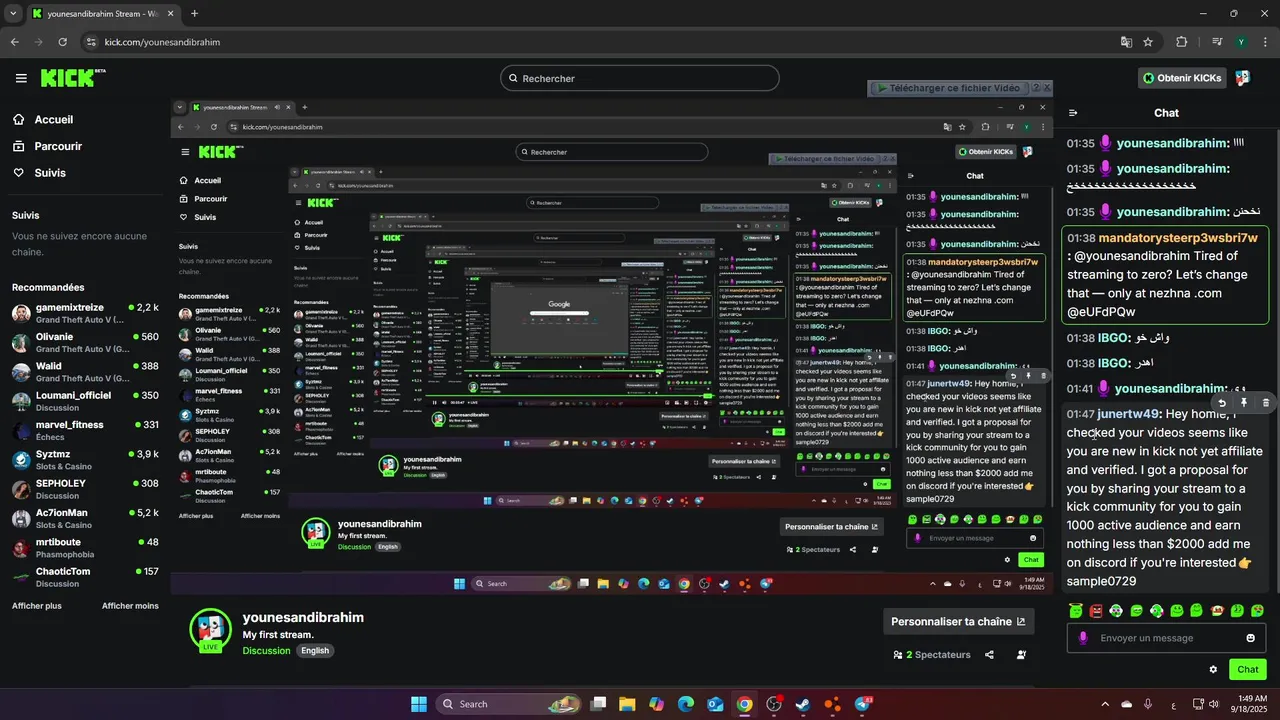This screenshot has height=720, width=1280.
Task: Pin the junertw49 chat message
Action: pyautogui.click(x=1244, y=403)
